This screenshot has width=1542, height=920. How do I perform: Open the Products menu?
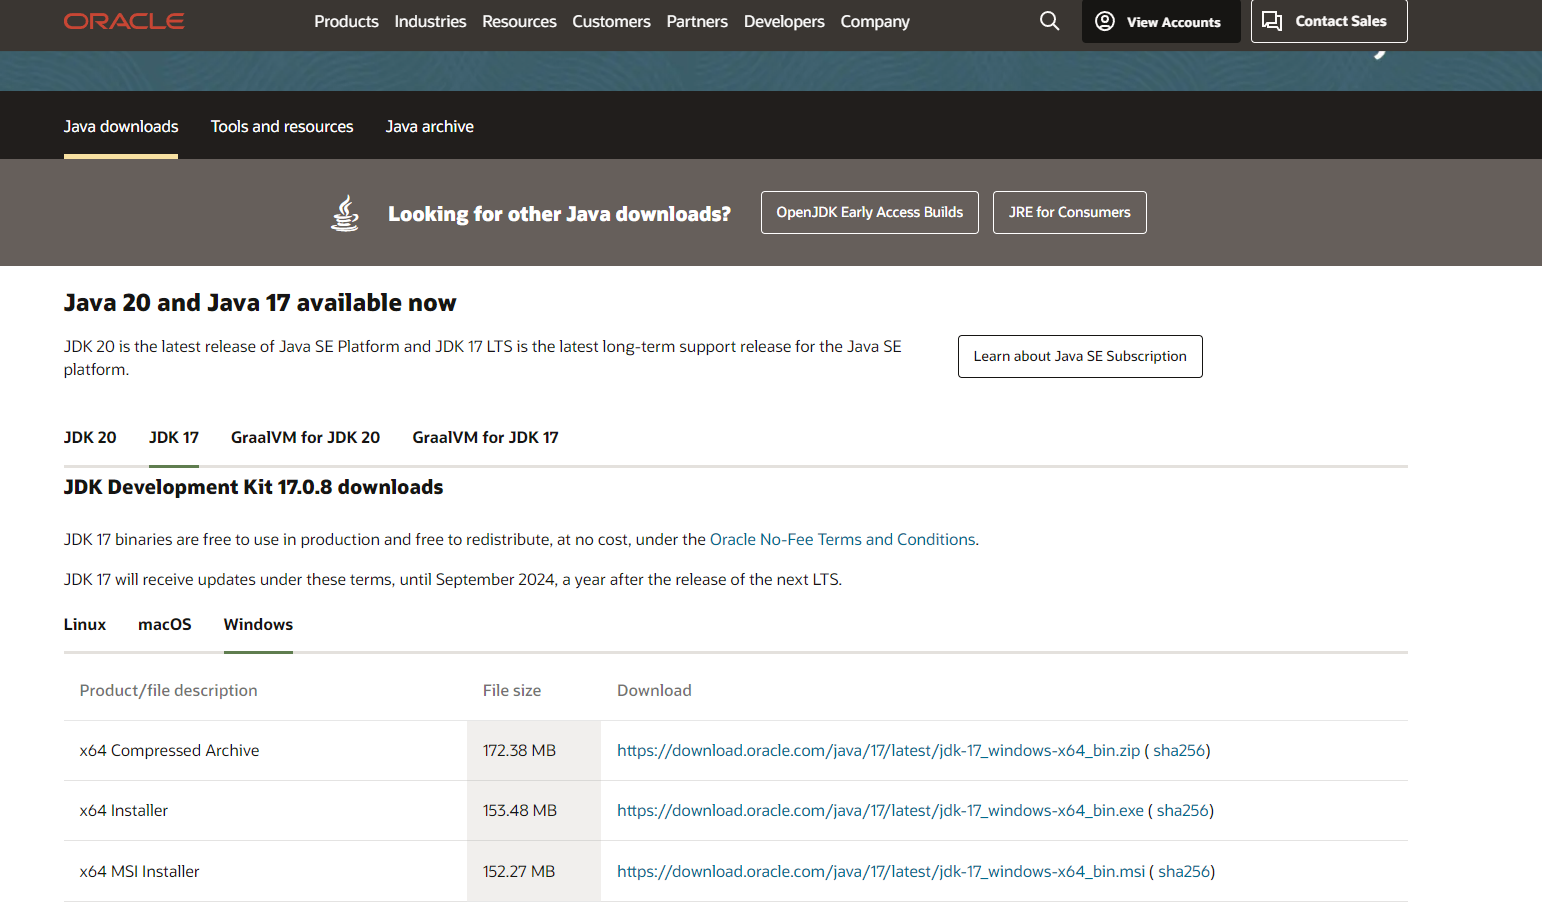coord(346,21)
